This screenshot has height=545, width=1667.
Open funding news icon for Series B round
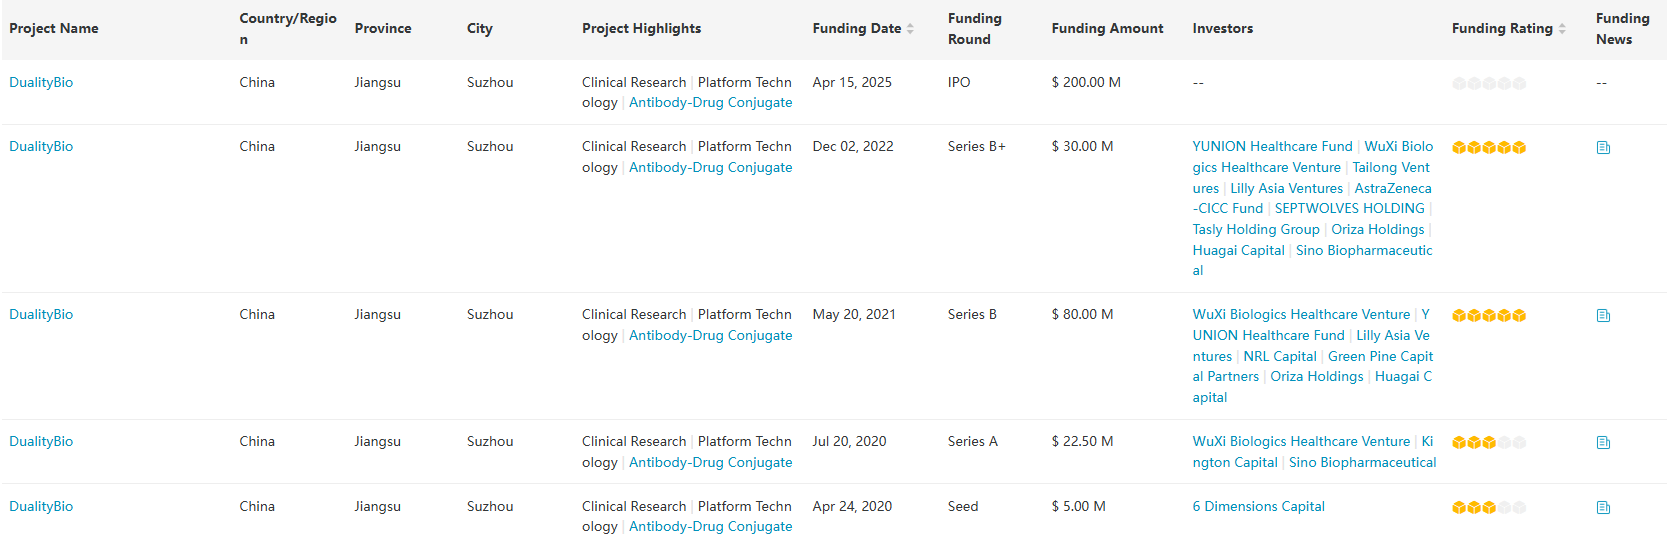click(x=1603, y=316)
